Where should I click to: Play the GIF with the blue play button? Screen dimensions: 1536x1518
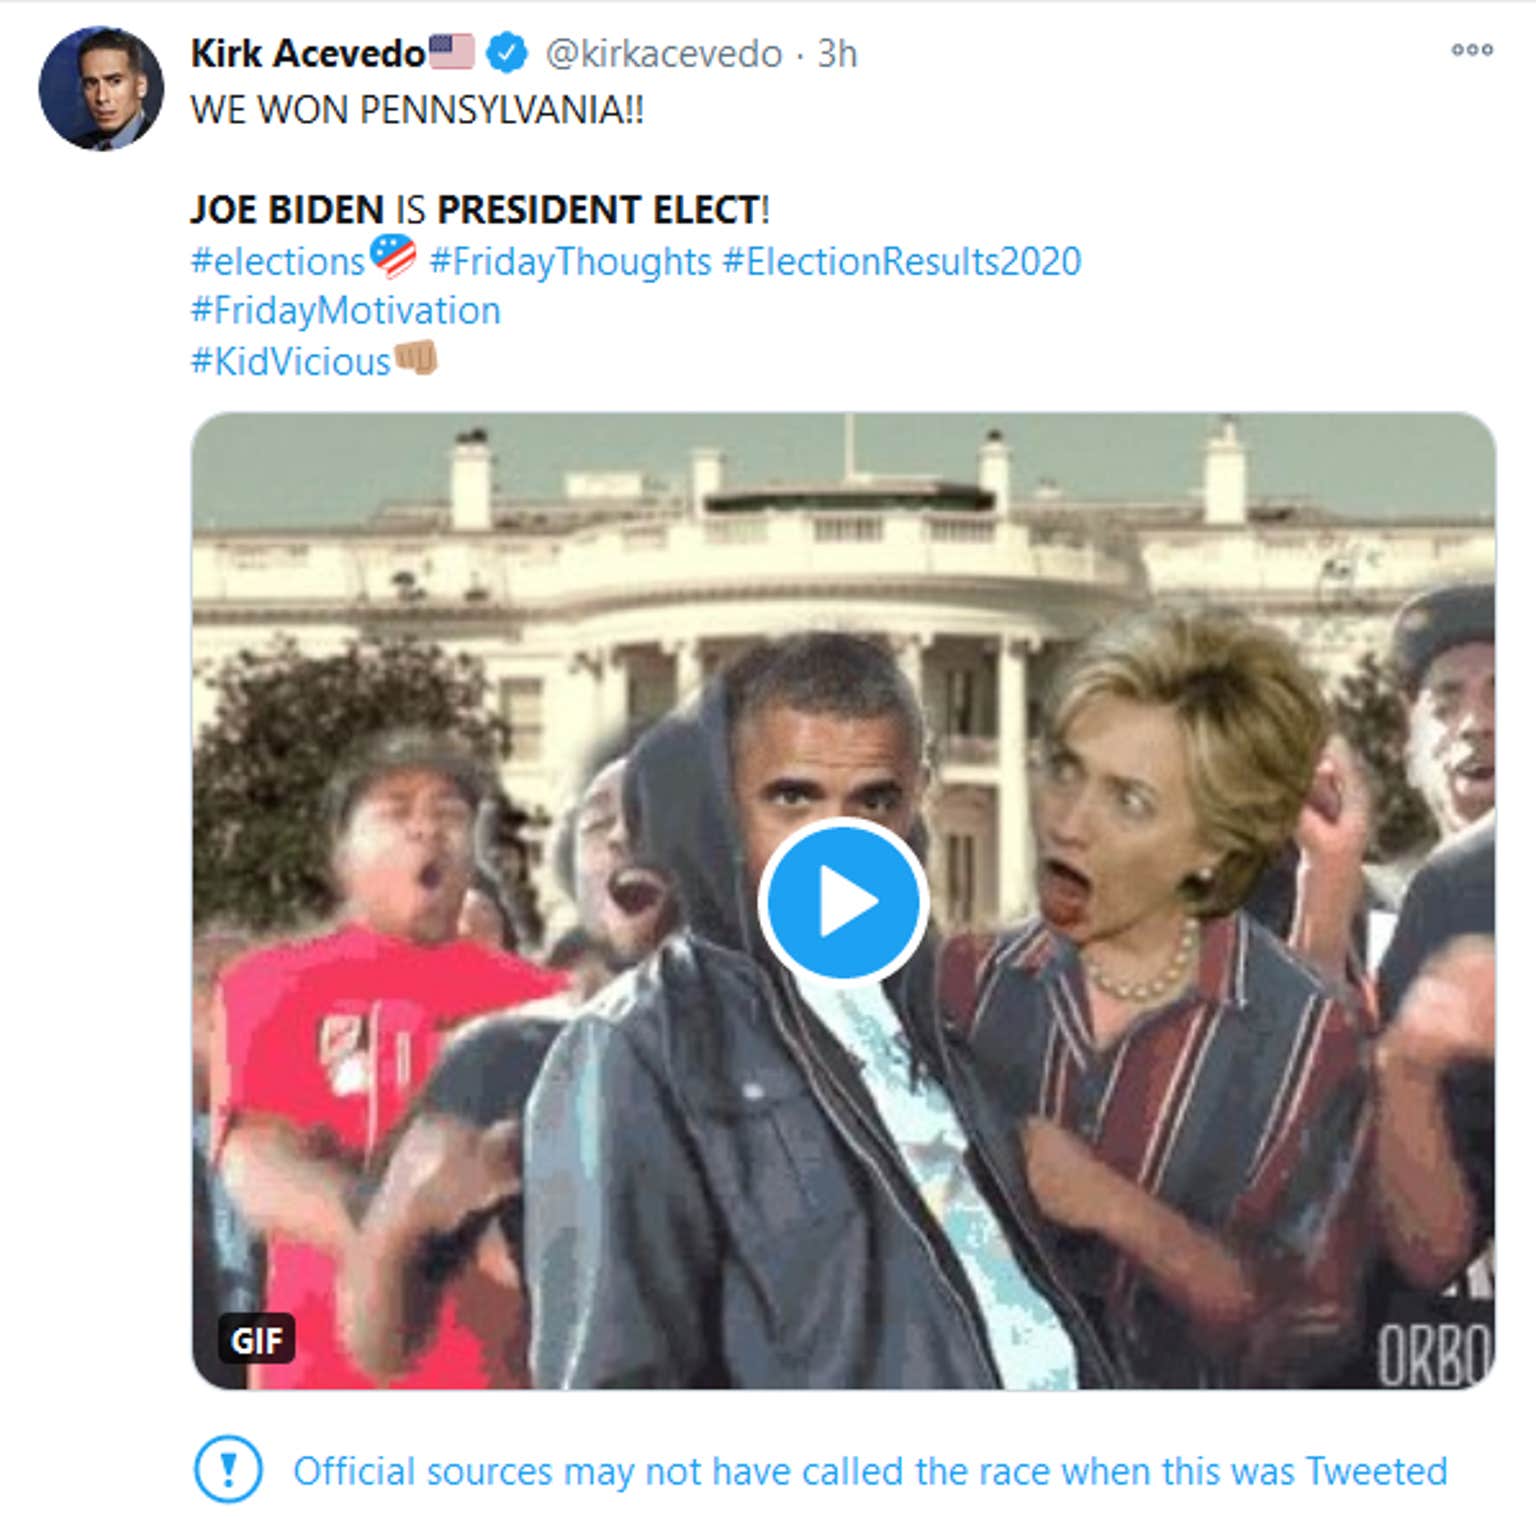[x=843, y=902]
